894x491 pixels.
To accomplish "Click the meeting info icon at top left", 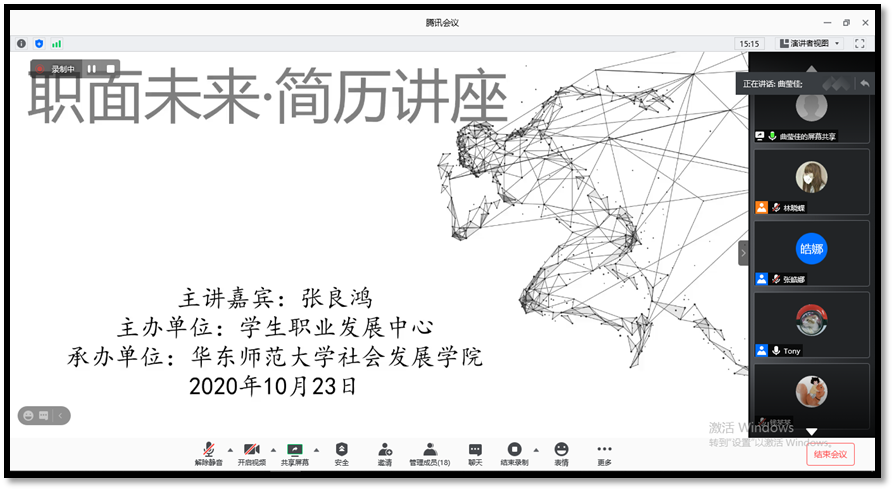I will click(22, 44).
